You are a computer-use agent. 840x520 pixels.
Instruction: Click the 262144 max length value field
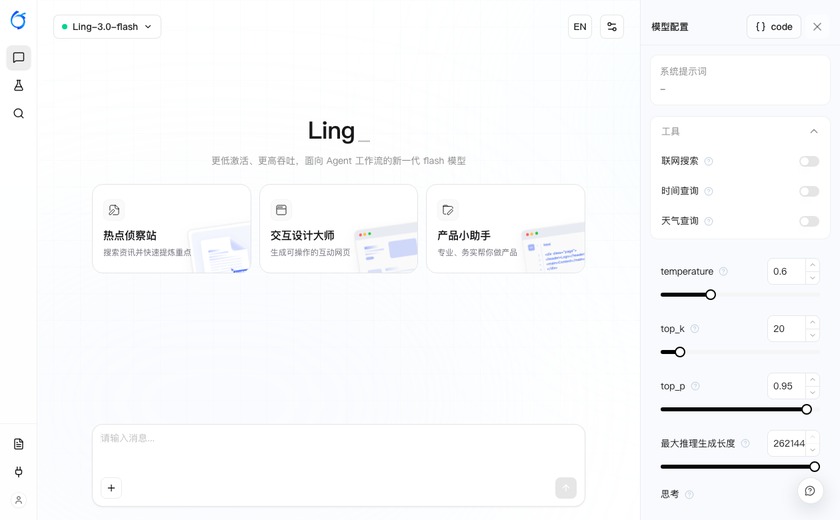(786, 443)
